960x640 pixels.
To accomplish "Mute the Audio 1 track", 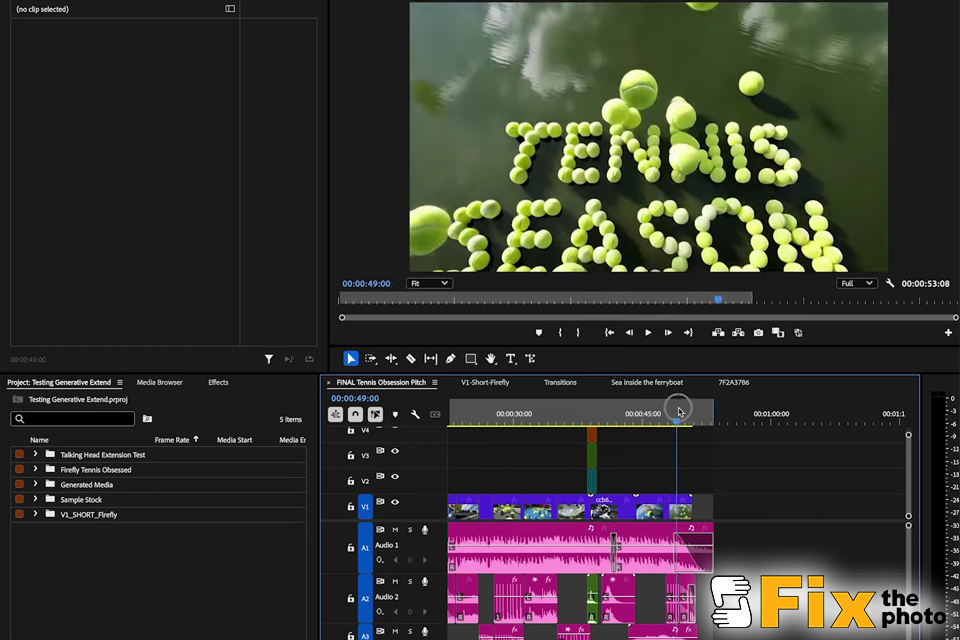I will [x=395, y=530].
